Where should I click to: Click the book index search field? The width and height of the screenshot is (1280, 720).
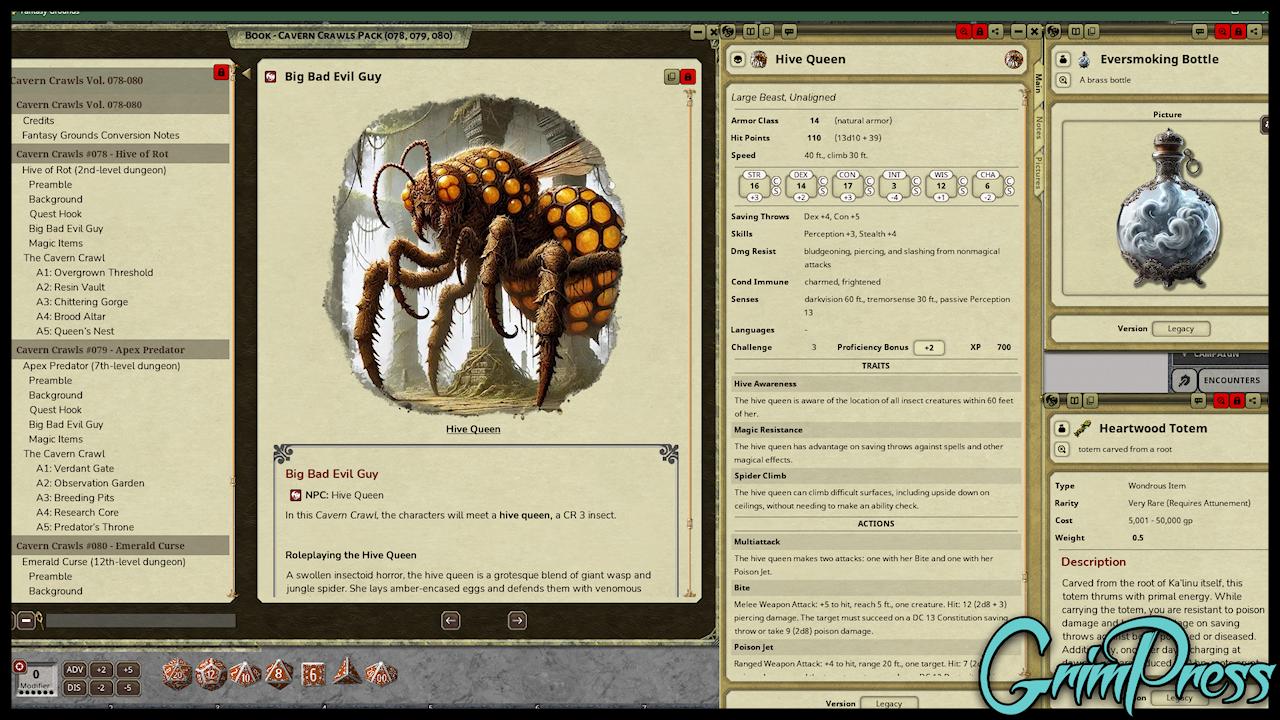coord(140,621)
